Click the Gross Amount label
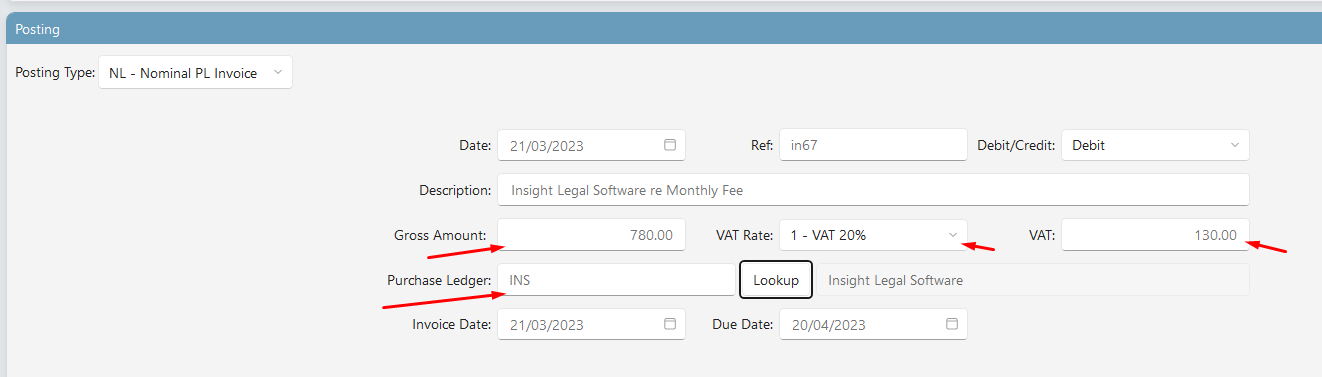 [x=440, y=235]
